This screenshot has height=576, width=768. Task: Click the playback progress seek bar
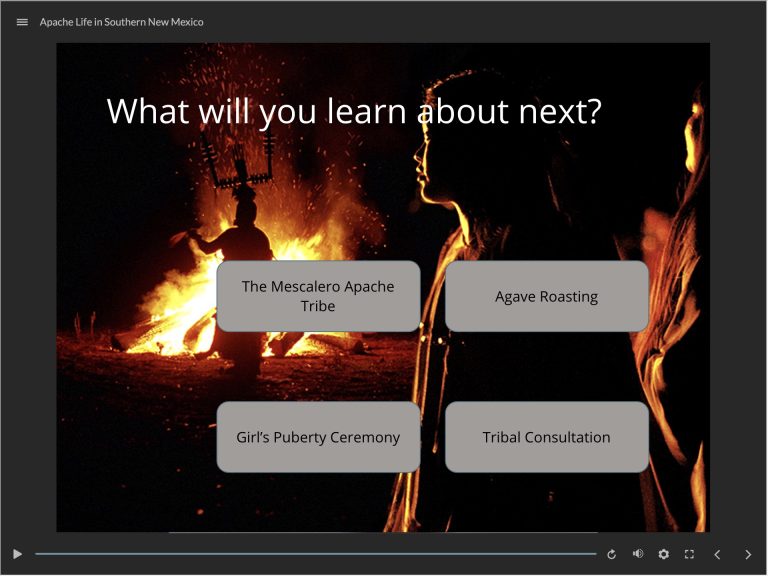tap(315, 554)
